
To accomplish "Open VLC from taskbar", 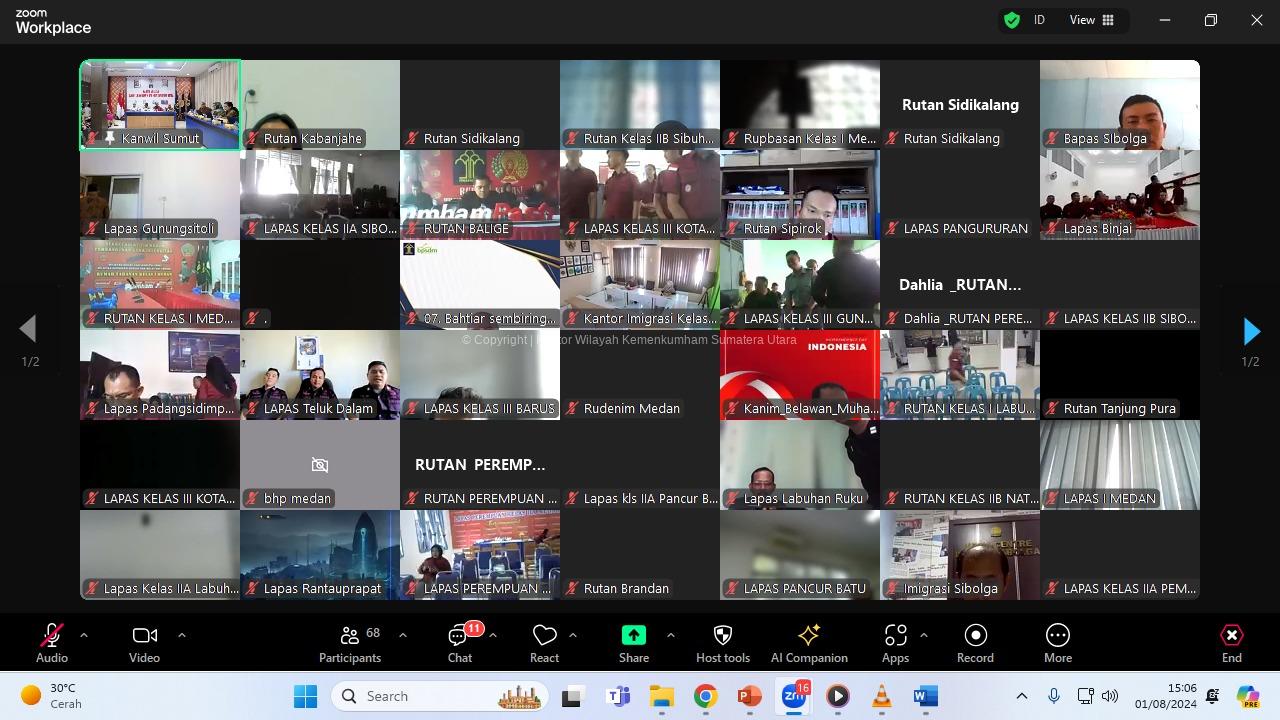I will (882, 696).
